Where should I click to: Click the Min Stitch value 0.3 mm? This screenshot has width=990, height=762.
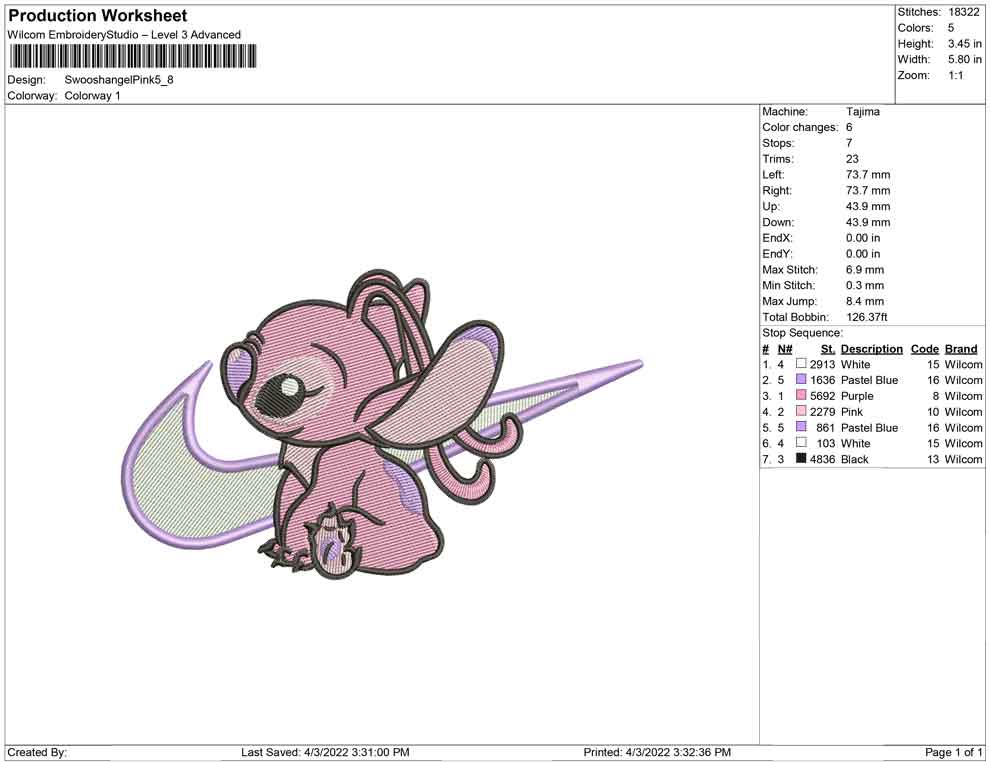865,285
